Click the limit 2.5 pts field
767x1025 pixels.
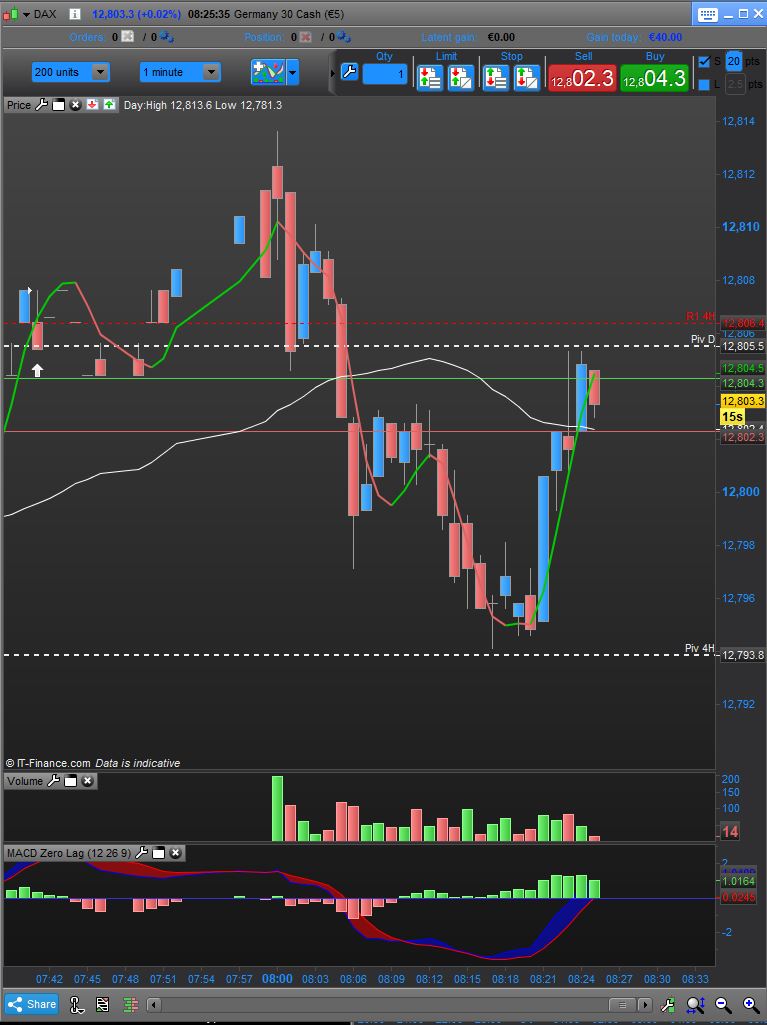(x=735, y=84)
